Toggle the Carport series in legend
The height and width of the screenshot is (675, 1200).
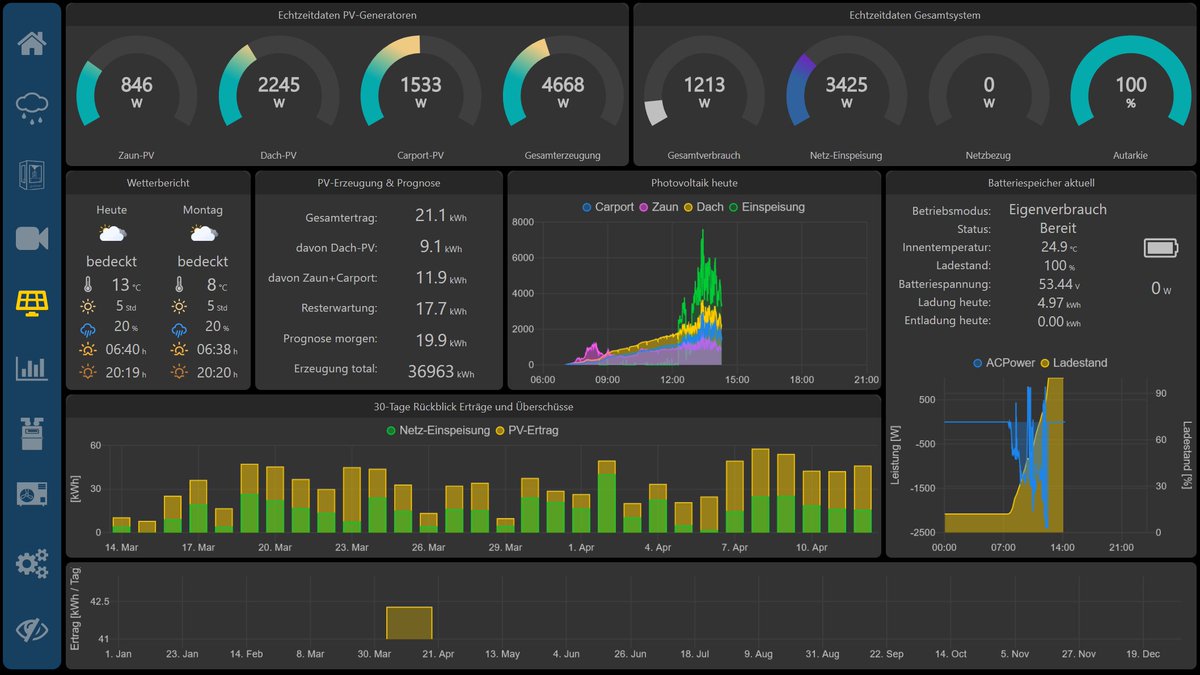pos(607,207)
